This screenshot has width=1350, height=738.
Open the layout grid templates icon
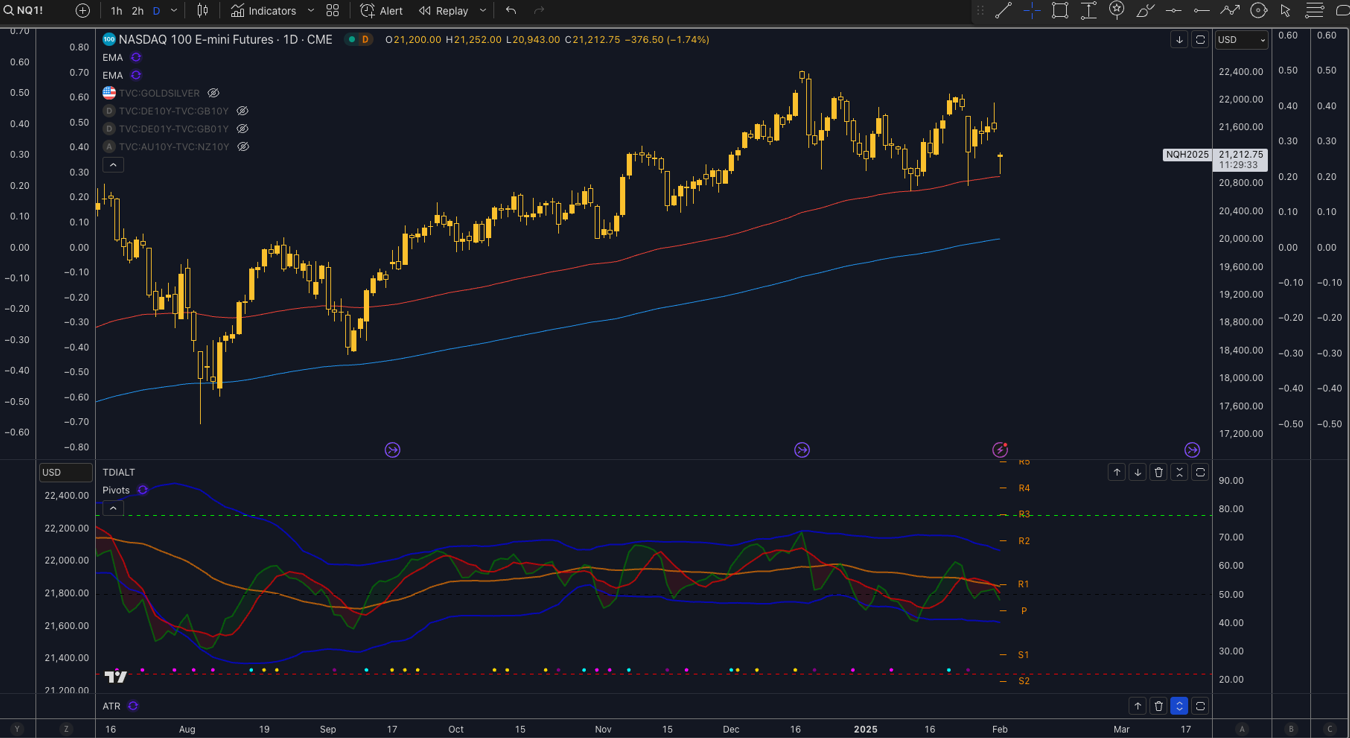coord(332,11)
